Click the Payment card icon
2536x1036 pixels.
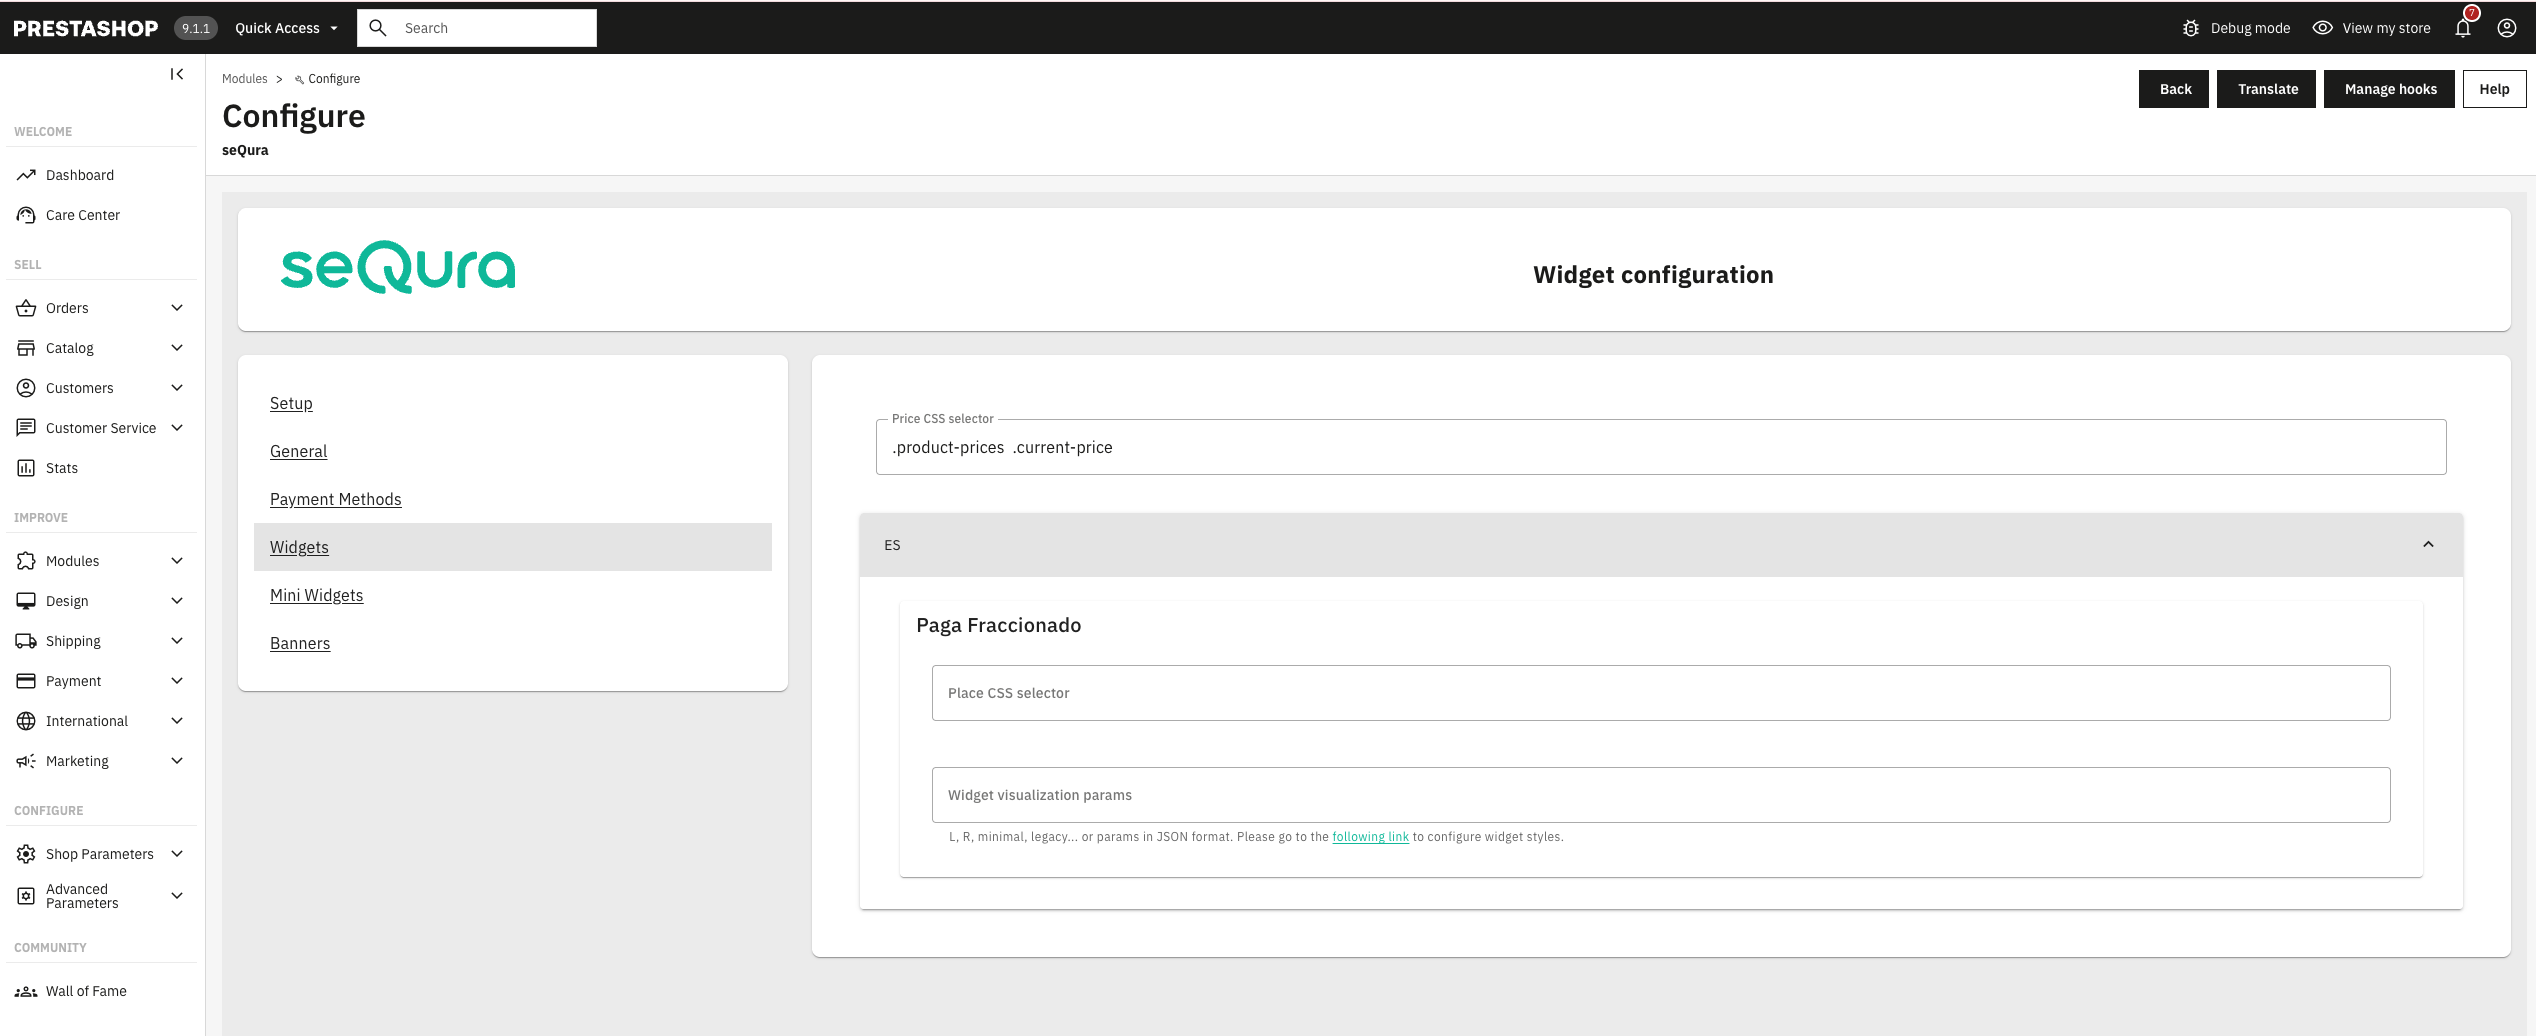pyautogui.click(x=26, y=681)
